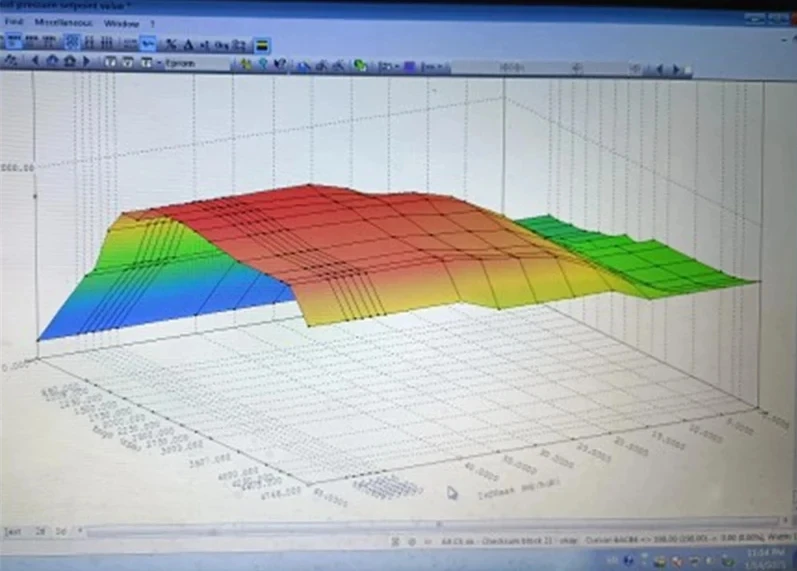Open the Window menu
This screenshot has height=571, width=797.
(x=121, y=23)
